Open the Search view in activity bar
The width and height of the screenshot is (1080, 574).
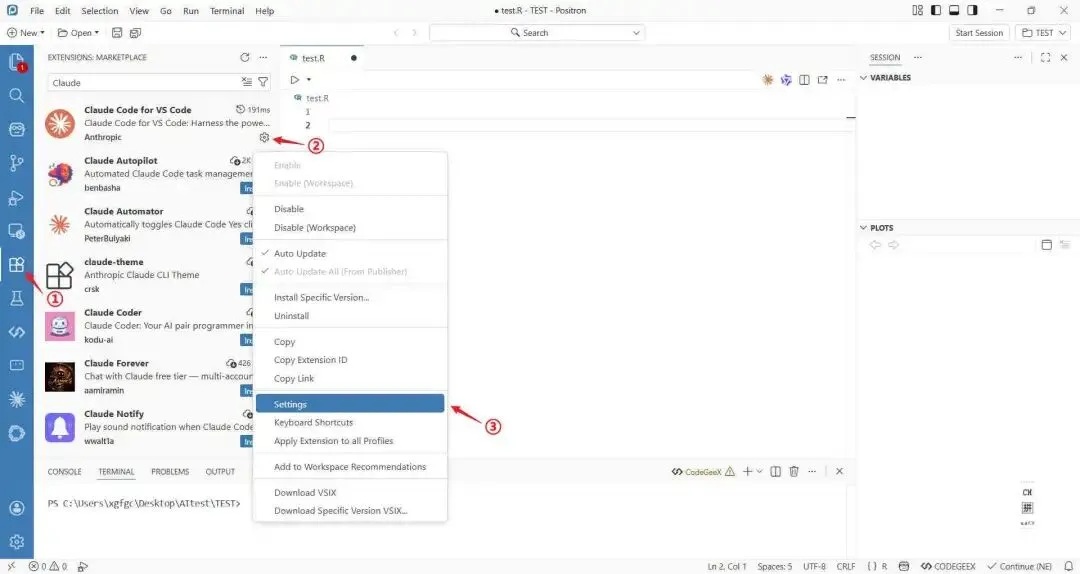pyautogui.click(x=17, y=96)
